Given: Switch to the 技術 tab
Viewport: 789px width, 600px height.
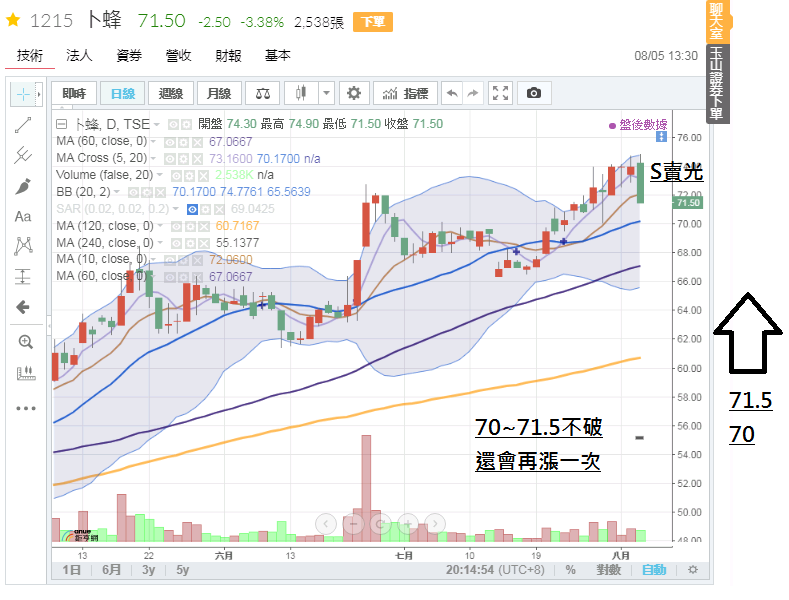Looking at the screenshot, I should coord(30,55).
